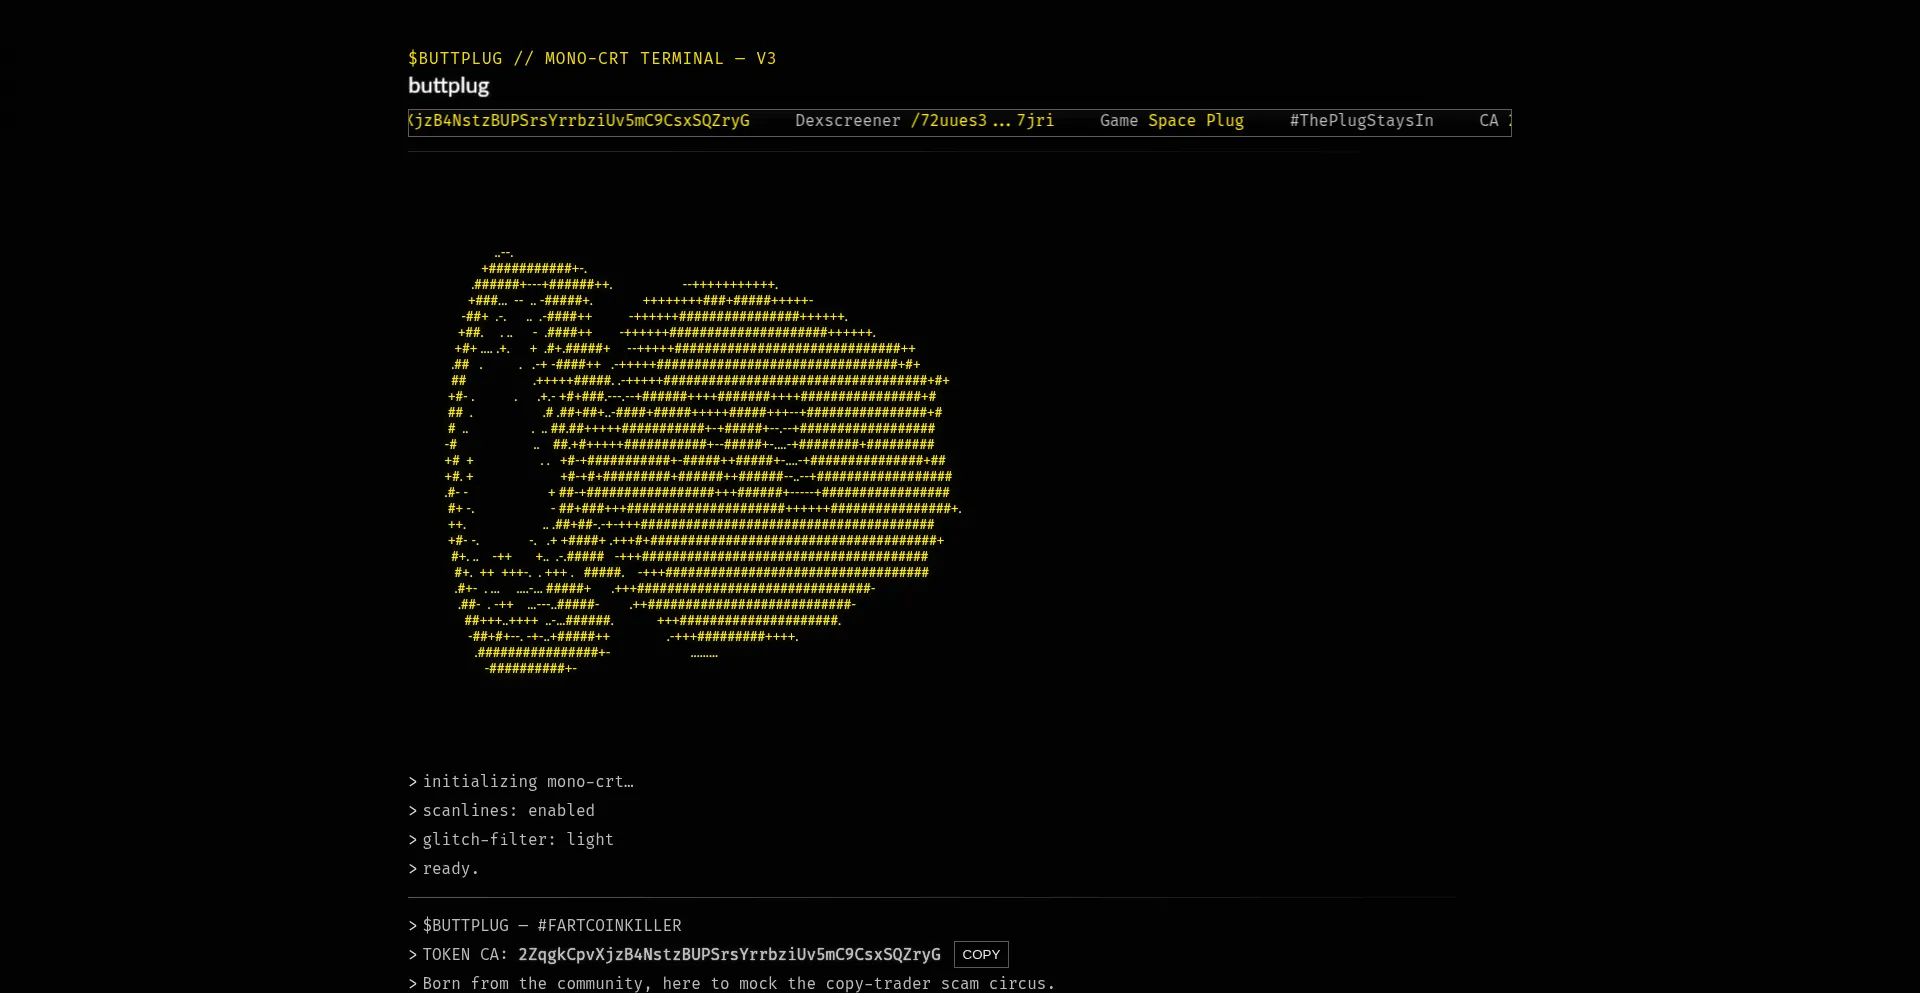Click the COPY button beside token address
The height and width of the screenshot is (993, 1920).
point(980,954)
